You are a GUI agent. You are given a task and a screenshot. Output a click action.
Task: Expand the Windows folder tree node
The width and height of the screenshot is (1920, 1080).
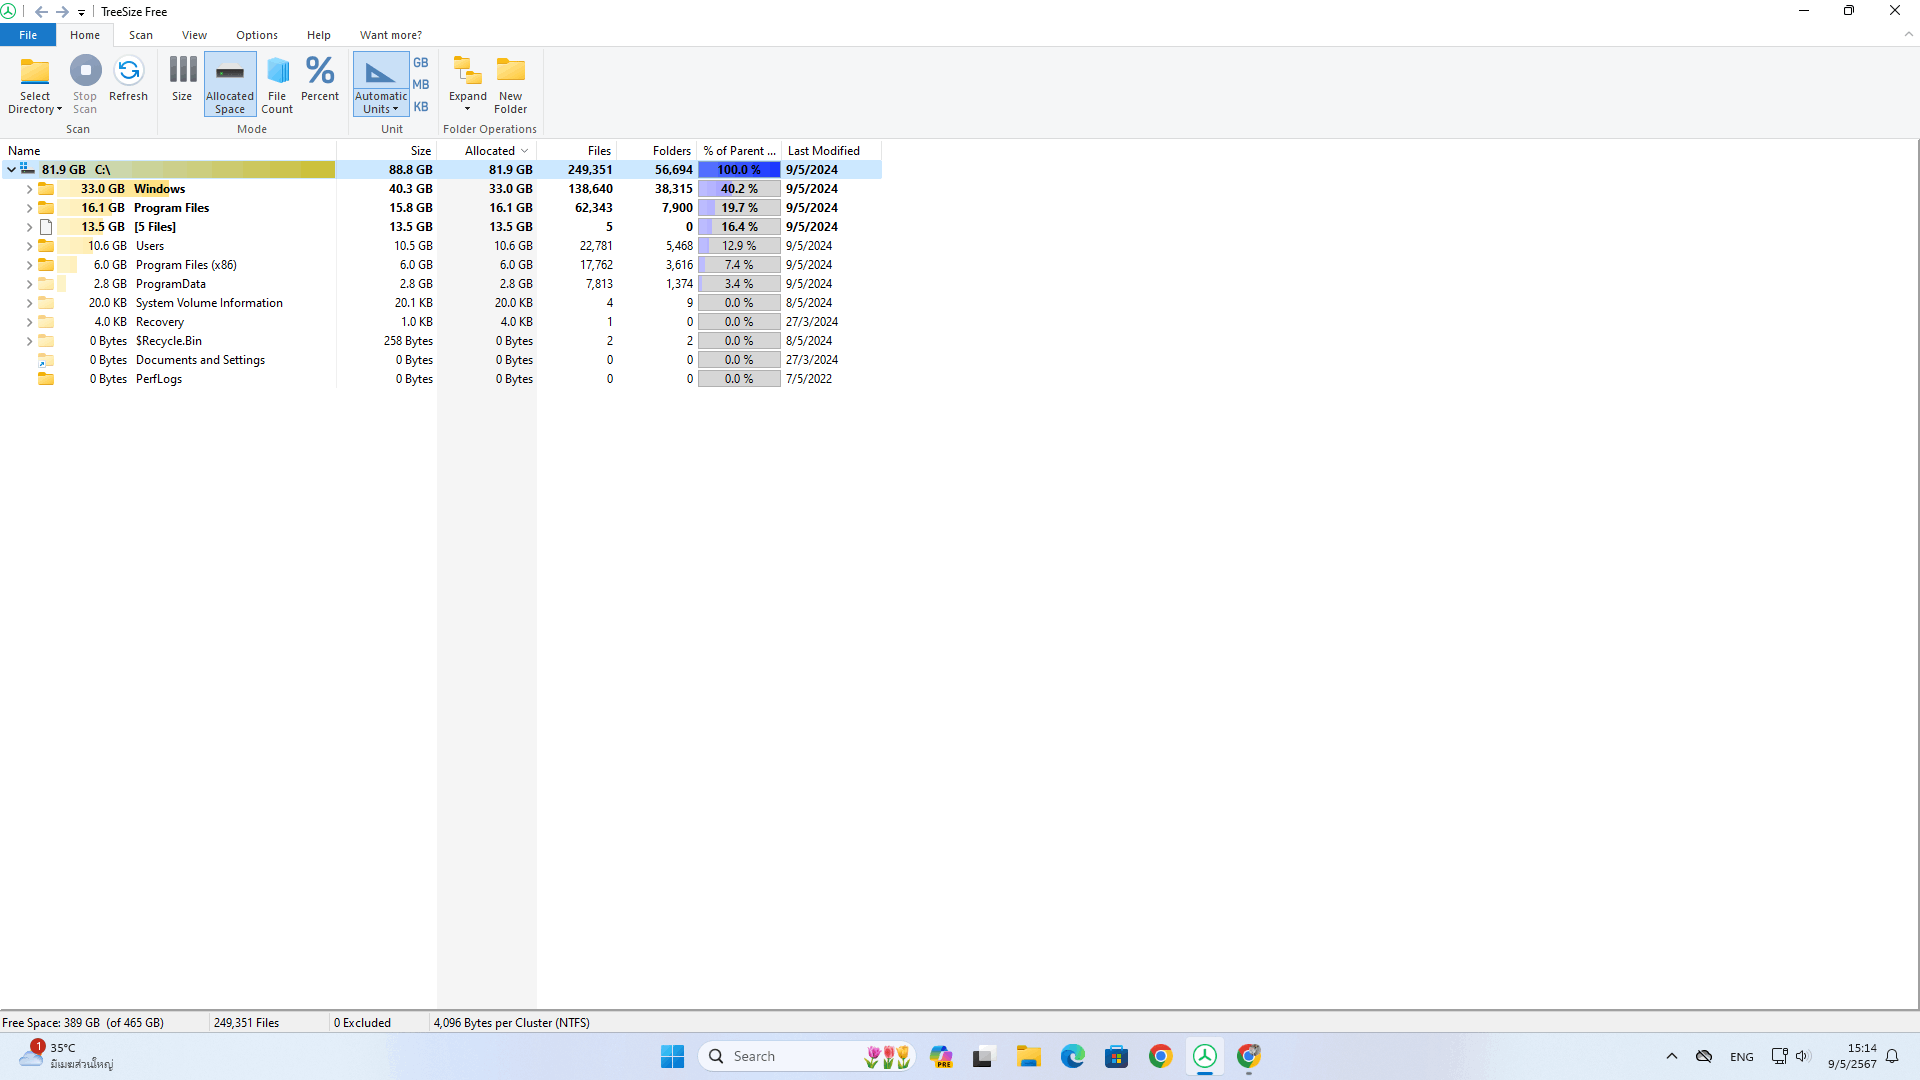[29, 189]
